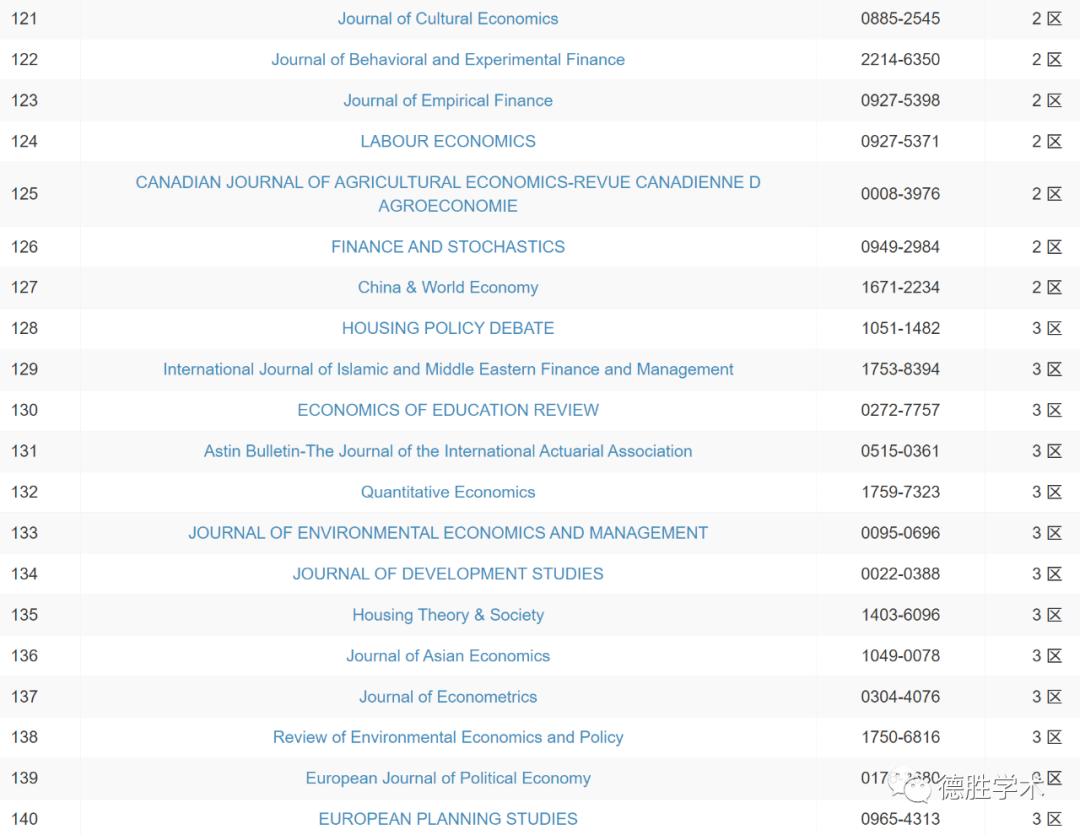Click the 2区 rank for China & World Economy
1080x835 pixels.
1047,287
